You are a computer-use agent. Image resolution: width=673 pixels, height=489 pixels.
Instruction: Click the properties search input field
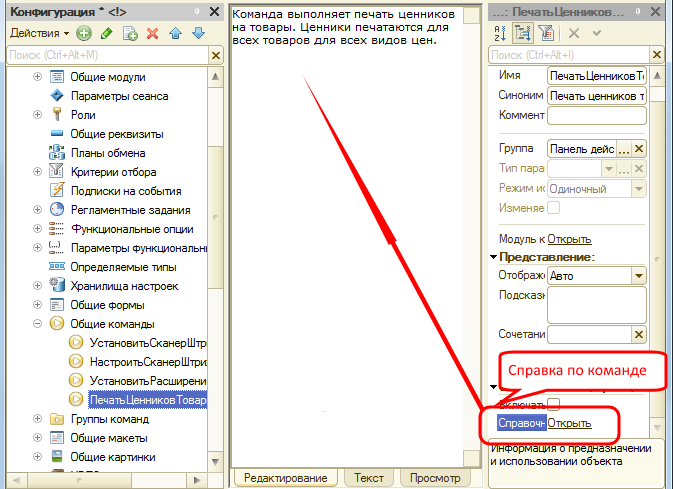569,55
